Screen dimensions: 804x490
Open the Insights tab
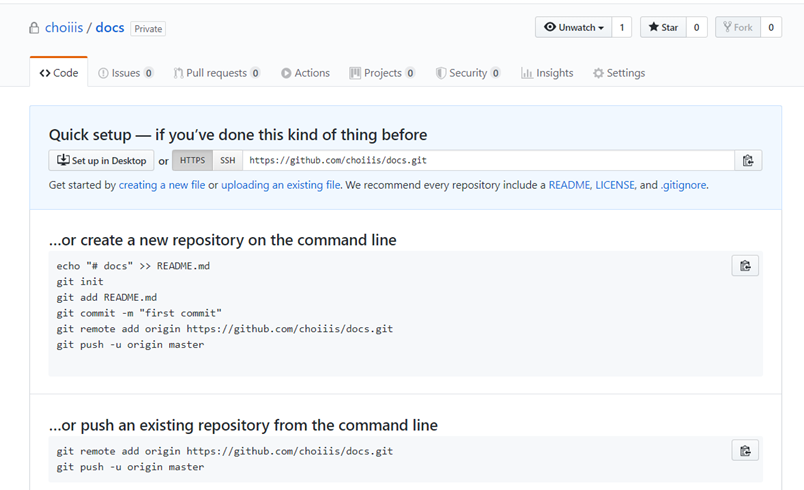[547, 73]
